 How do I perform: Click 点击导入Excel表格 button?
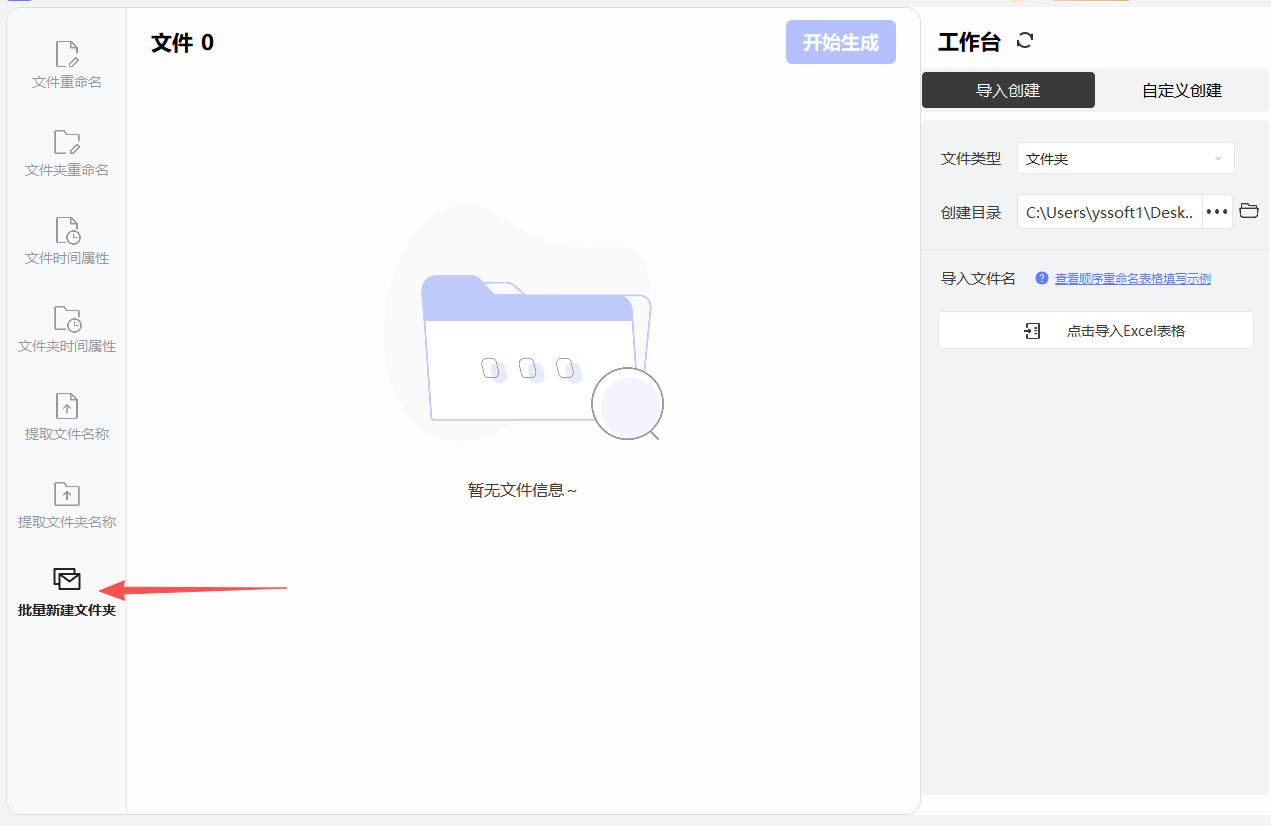tap(1096, 330)
